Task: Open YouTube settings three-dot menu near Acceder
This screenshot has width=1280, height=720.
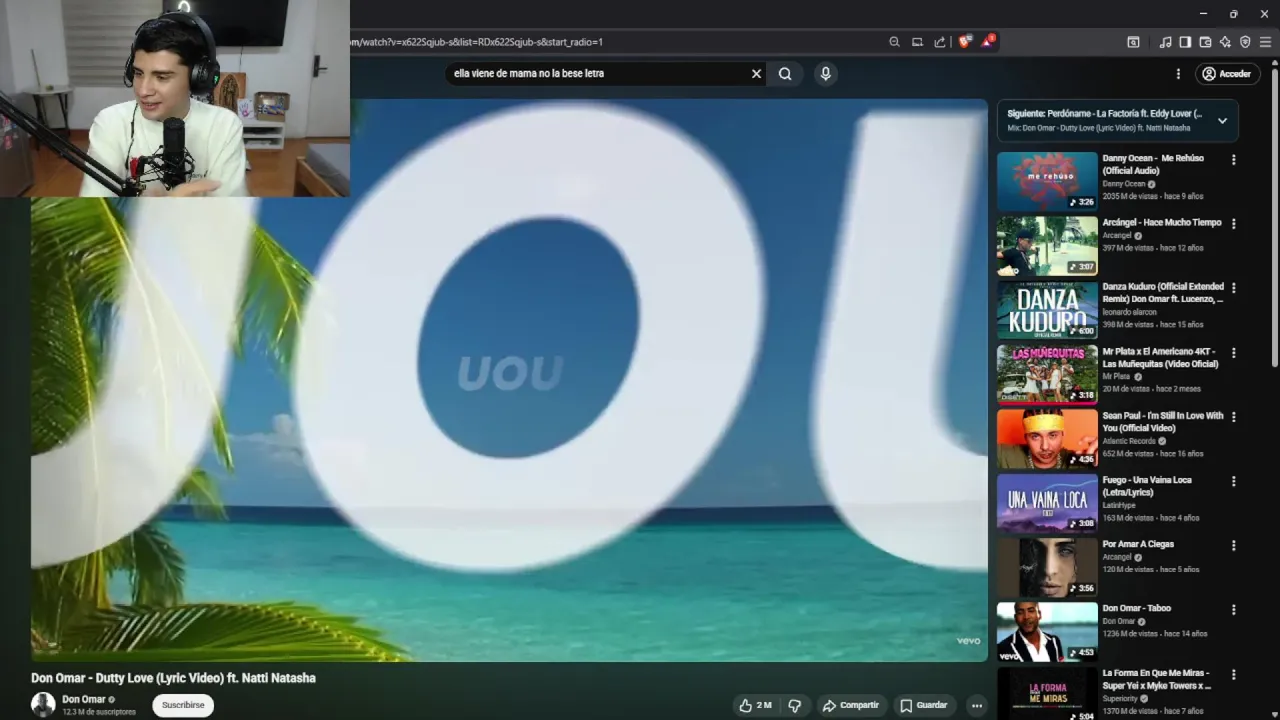Action: coord(1178,74)
